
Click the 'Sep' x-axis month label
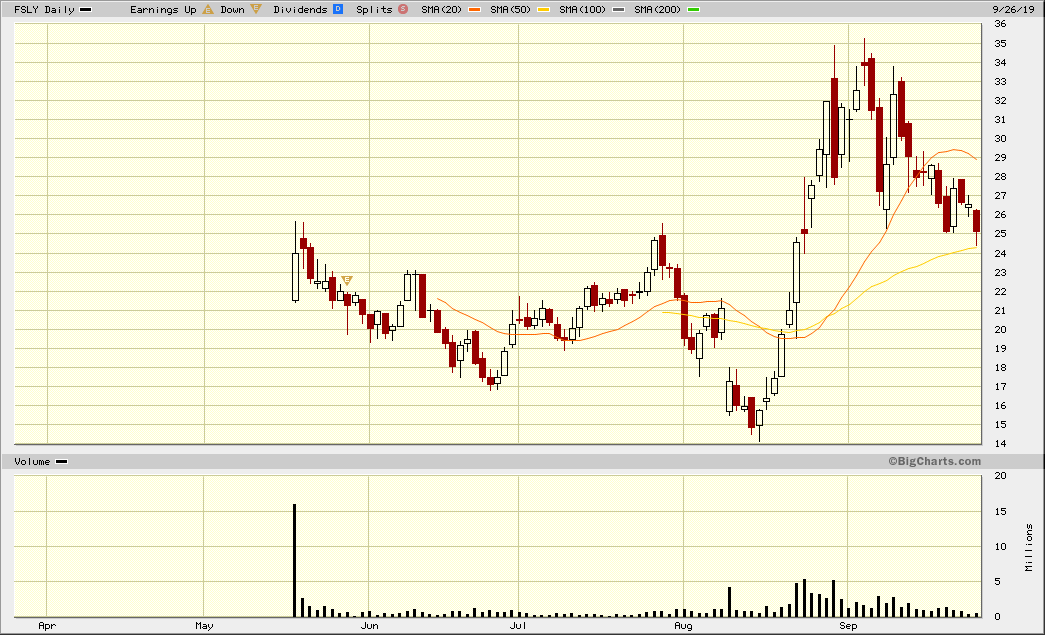pyautogui.click(x=848, y=626)
